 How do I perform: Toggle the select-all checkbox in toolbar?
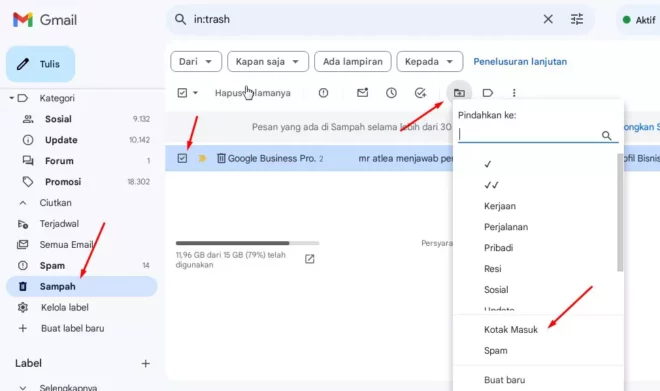[182, 93]
